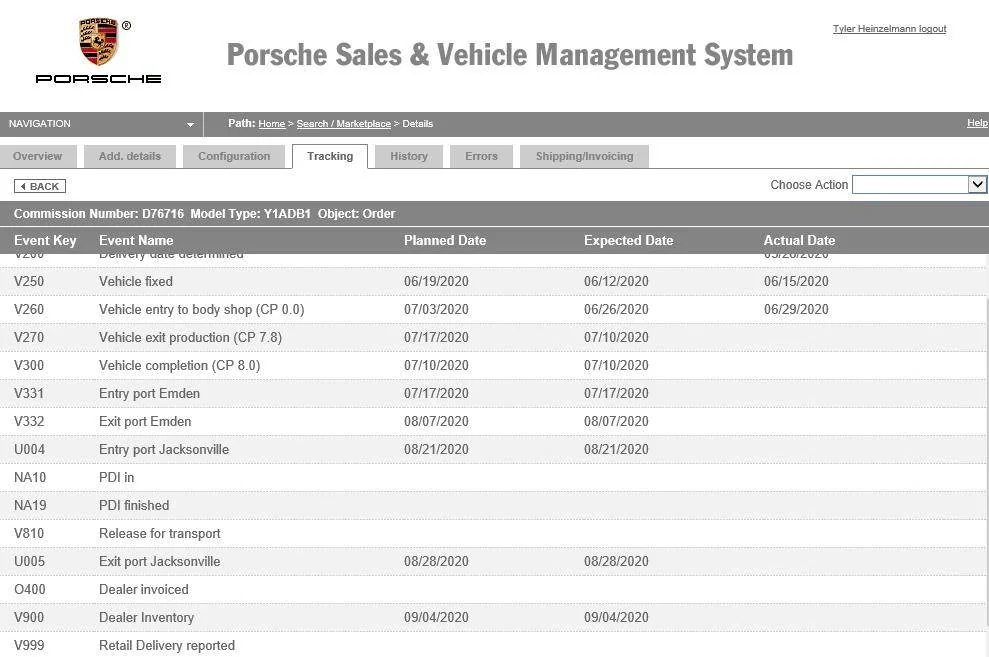Select the NA10 event key
This screenshot has height=657, width=989.
coord(30,477)
